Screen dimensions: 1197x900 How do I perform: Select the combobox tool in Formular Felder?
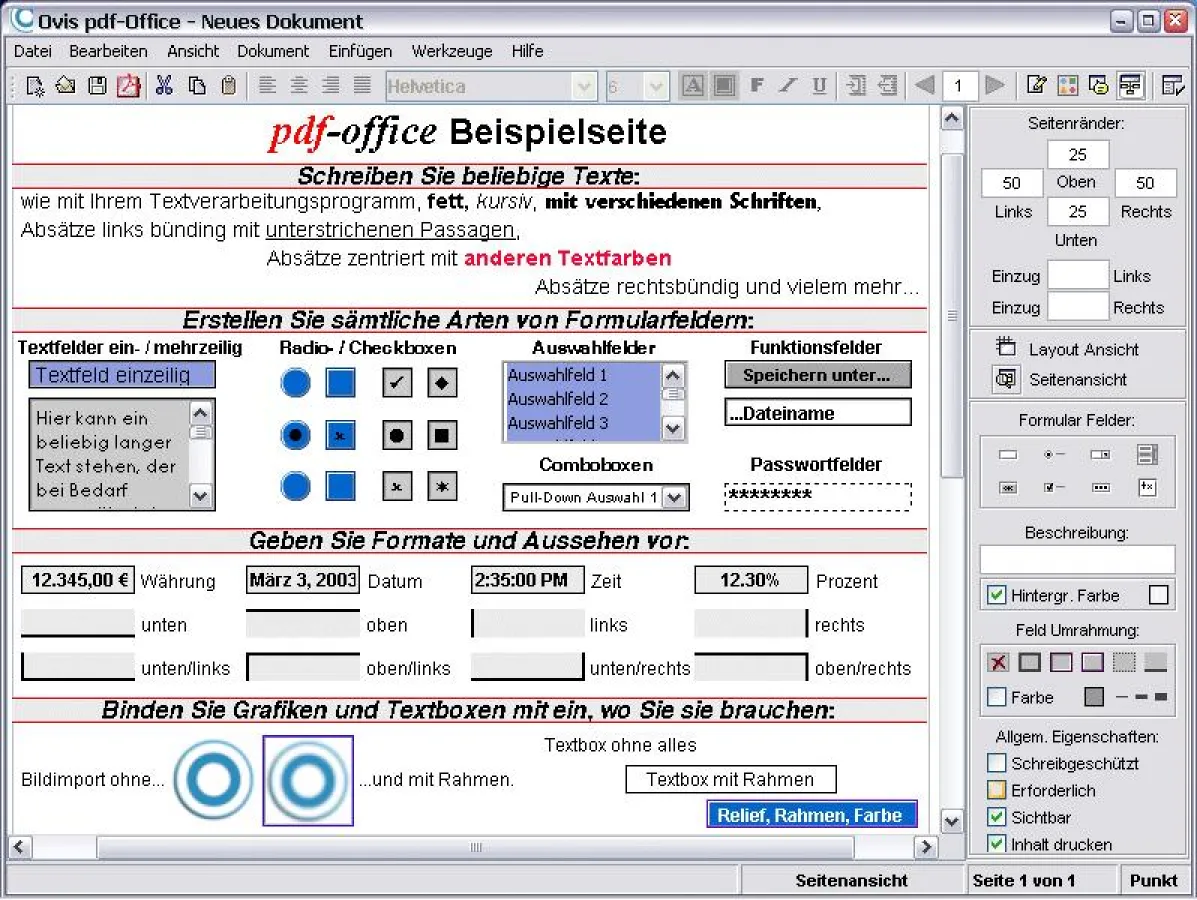coord(1100,454)
